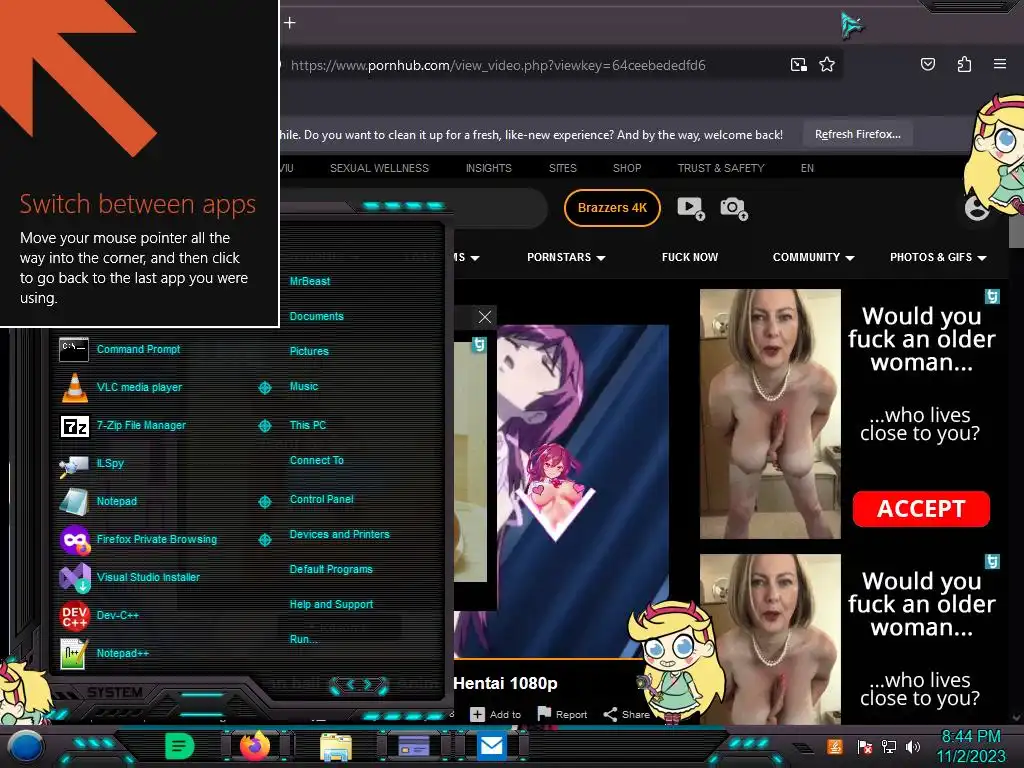Open Devices and Printers
Image resolution: width=1024 pixels, height=768 pixels.
pyautogui.click(x=339, y=534)
